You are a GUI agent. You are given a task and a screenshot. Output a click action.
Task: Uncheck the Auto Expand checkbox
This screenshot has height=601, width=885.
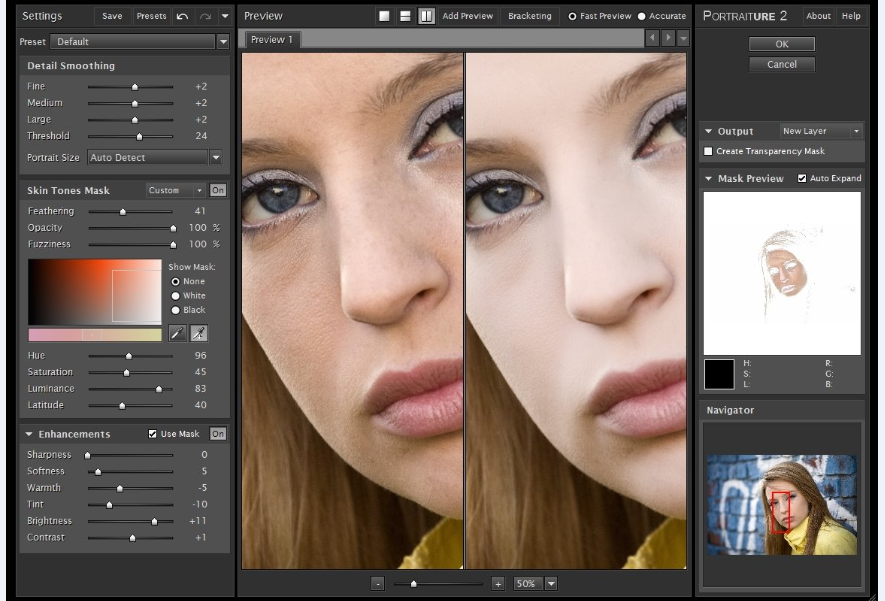pyautogui.click(x=801, y=178)
